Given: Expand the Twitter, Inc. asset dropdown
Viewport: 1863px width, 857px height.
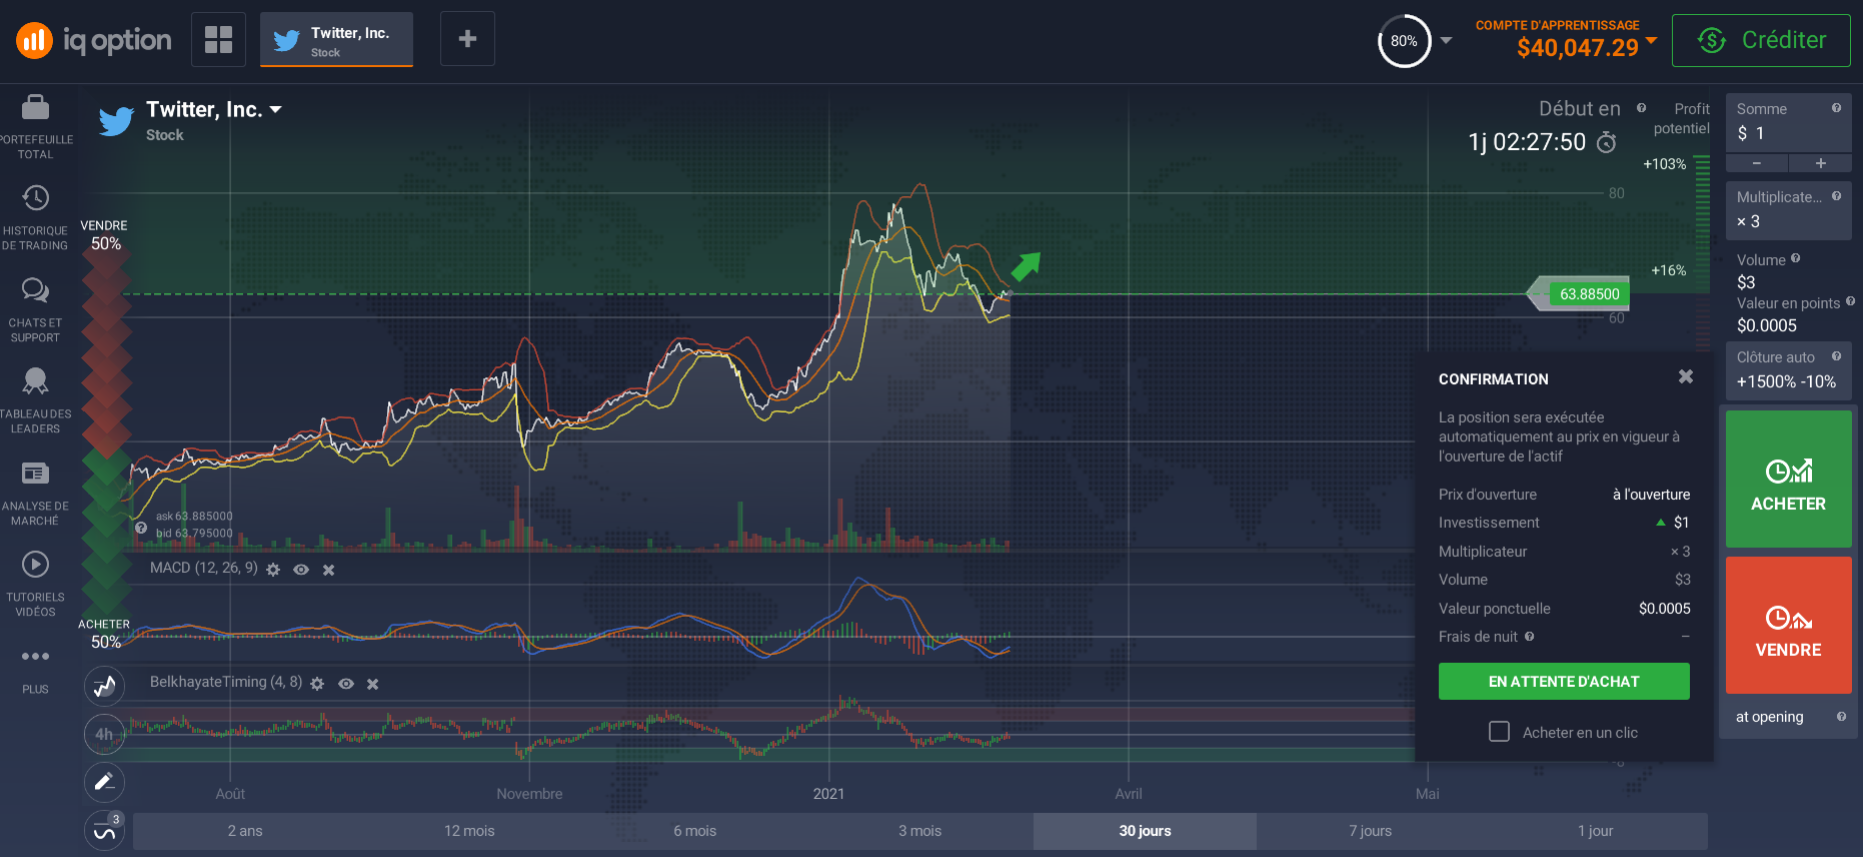Looking at the screenshot, I should coord(276,109).
